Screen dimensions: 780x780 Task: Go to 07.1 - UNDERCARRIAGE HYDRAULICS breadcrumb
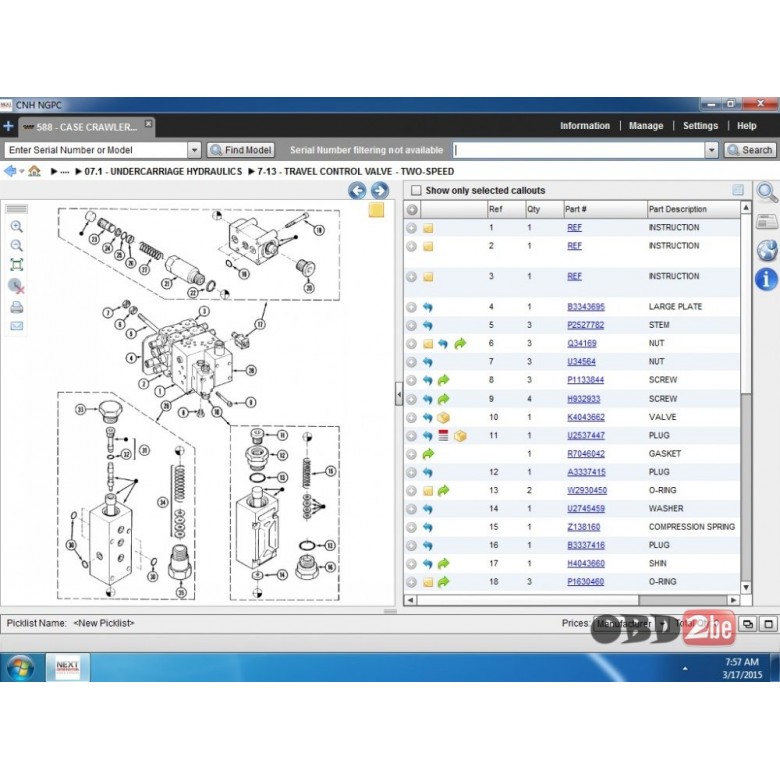[163, 172]
